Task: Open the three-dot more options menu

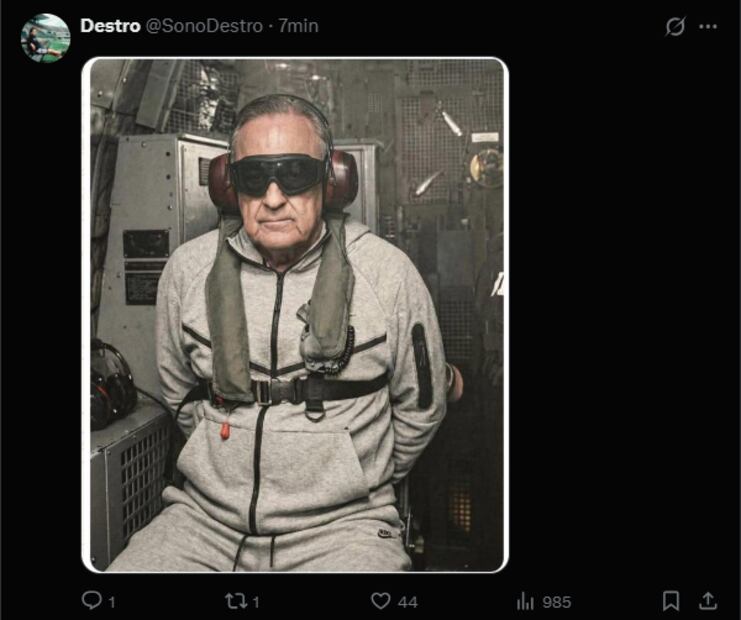Action: 708,27
